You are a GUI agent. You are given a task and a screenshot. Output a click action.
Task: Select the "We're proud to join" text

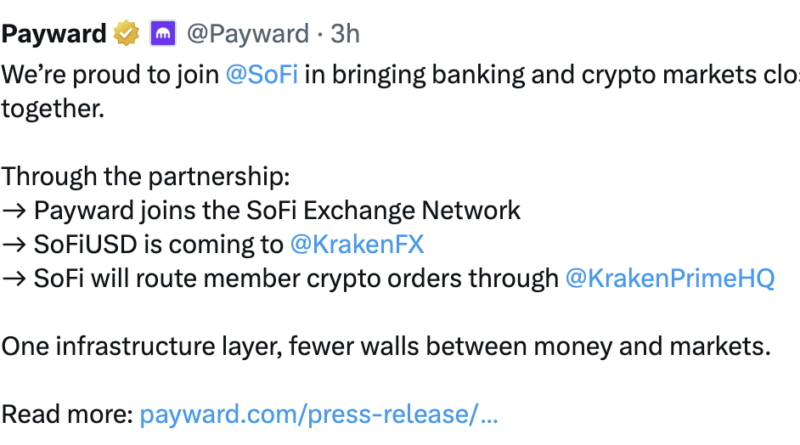tap(110, 75)
